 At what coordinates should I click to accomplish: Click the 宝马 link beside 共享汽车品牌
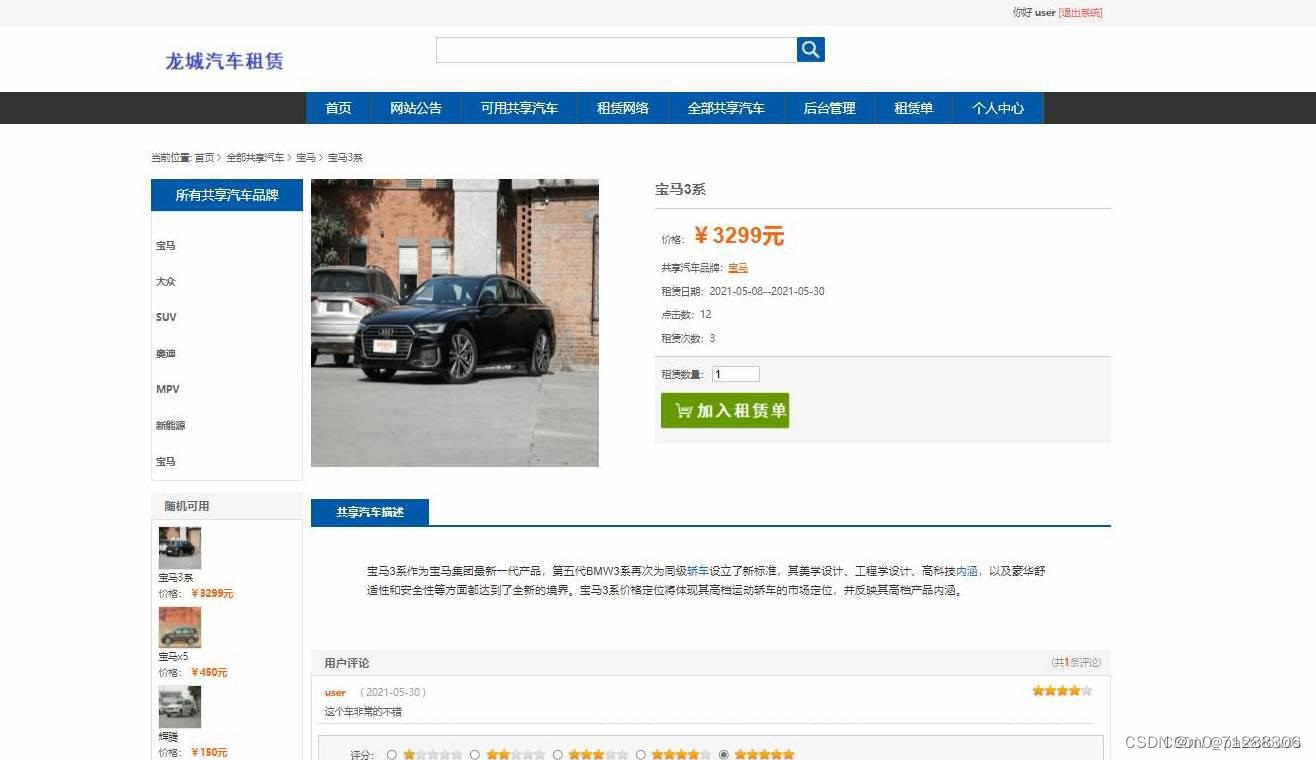click(738, 268)
